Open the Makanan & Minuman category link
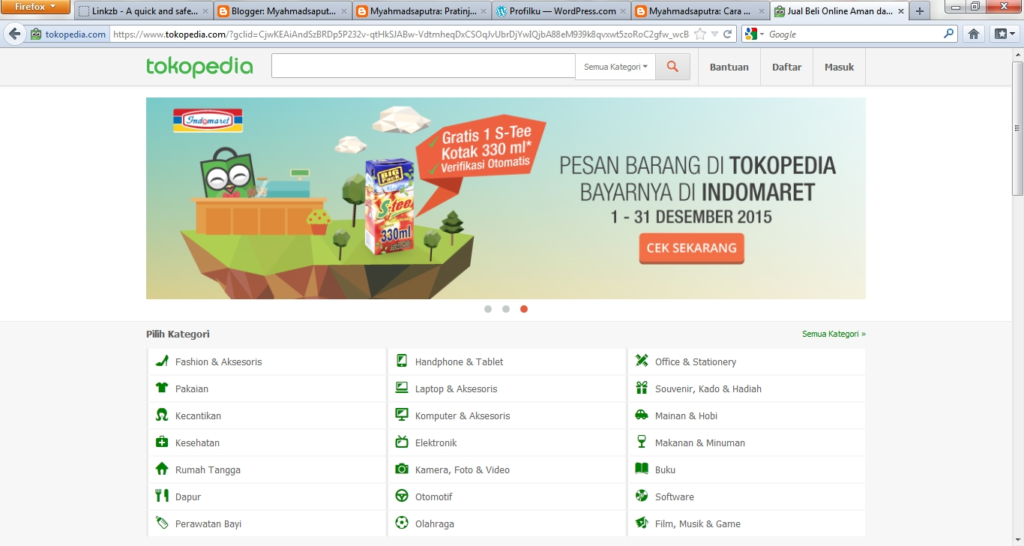Image resolution: width=1024 pixels, height=546 pixels. click(x=699, y=442)
